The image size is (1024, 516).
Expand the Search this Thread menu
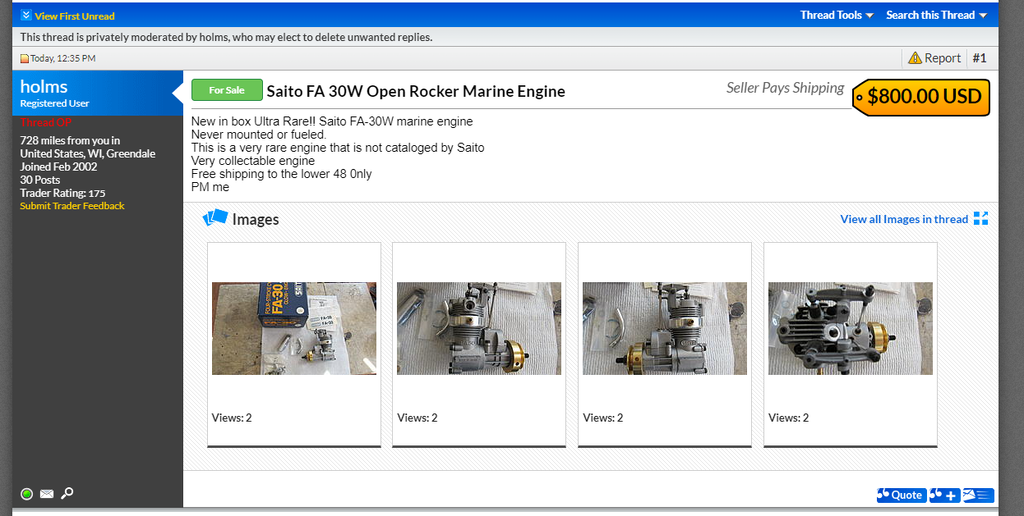pyautogui.click(x=936, y=15)
